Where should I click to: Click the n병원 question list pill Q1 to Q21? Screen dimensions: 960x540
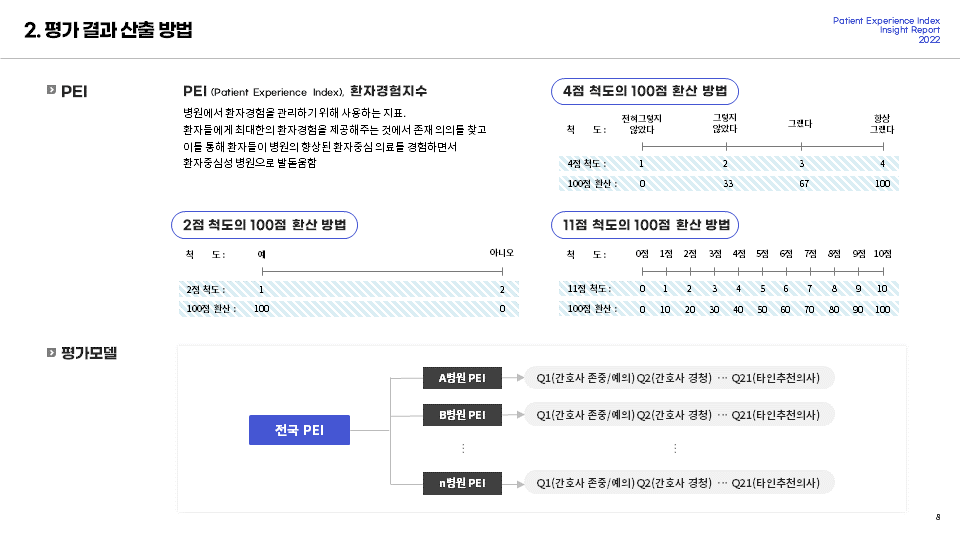[x=680, y=483]
